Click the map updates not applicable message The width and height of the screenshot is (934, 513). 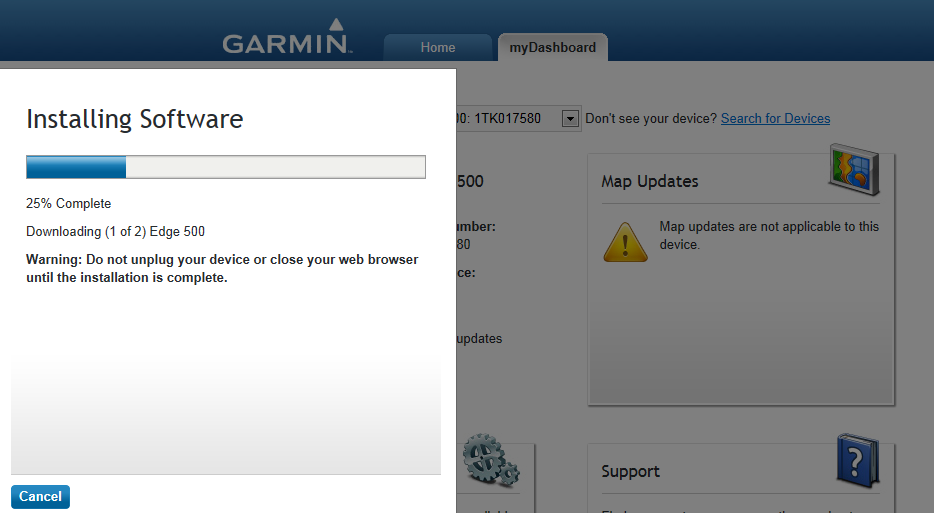769,235
